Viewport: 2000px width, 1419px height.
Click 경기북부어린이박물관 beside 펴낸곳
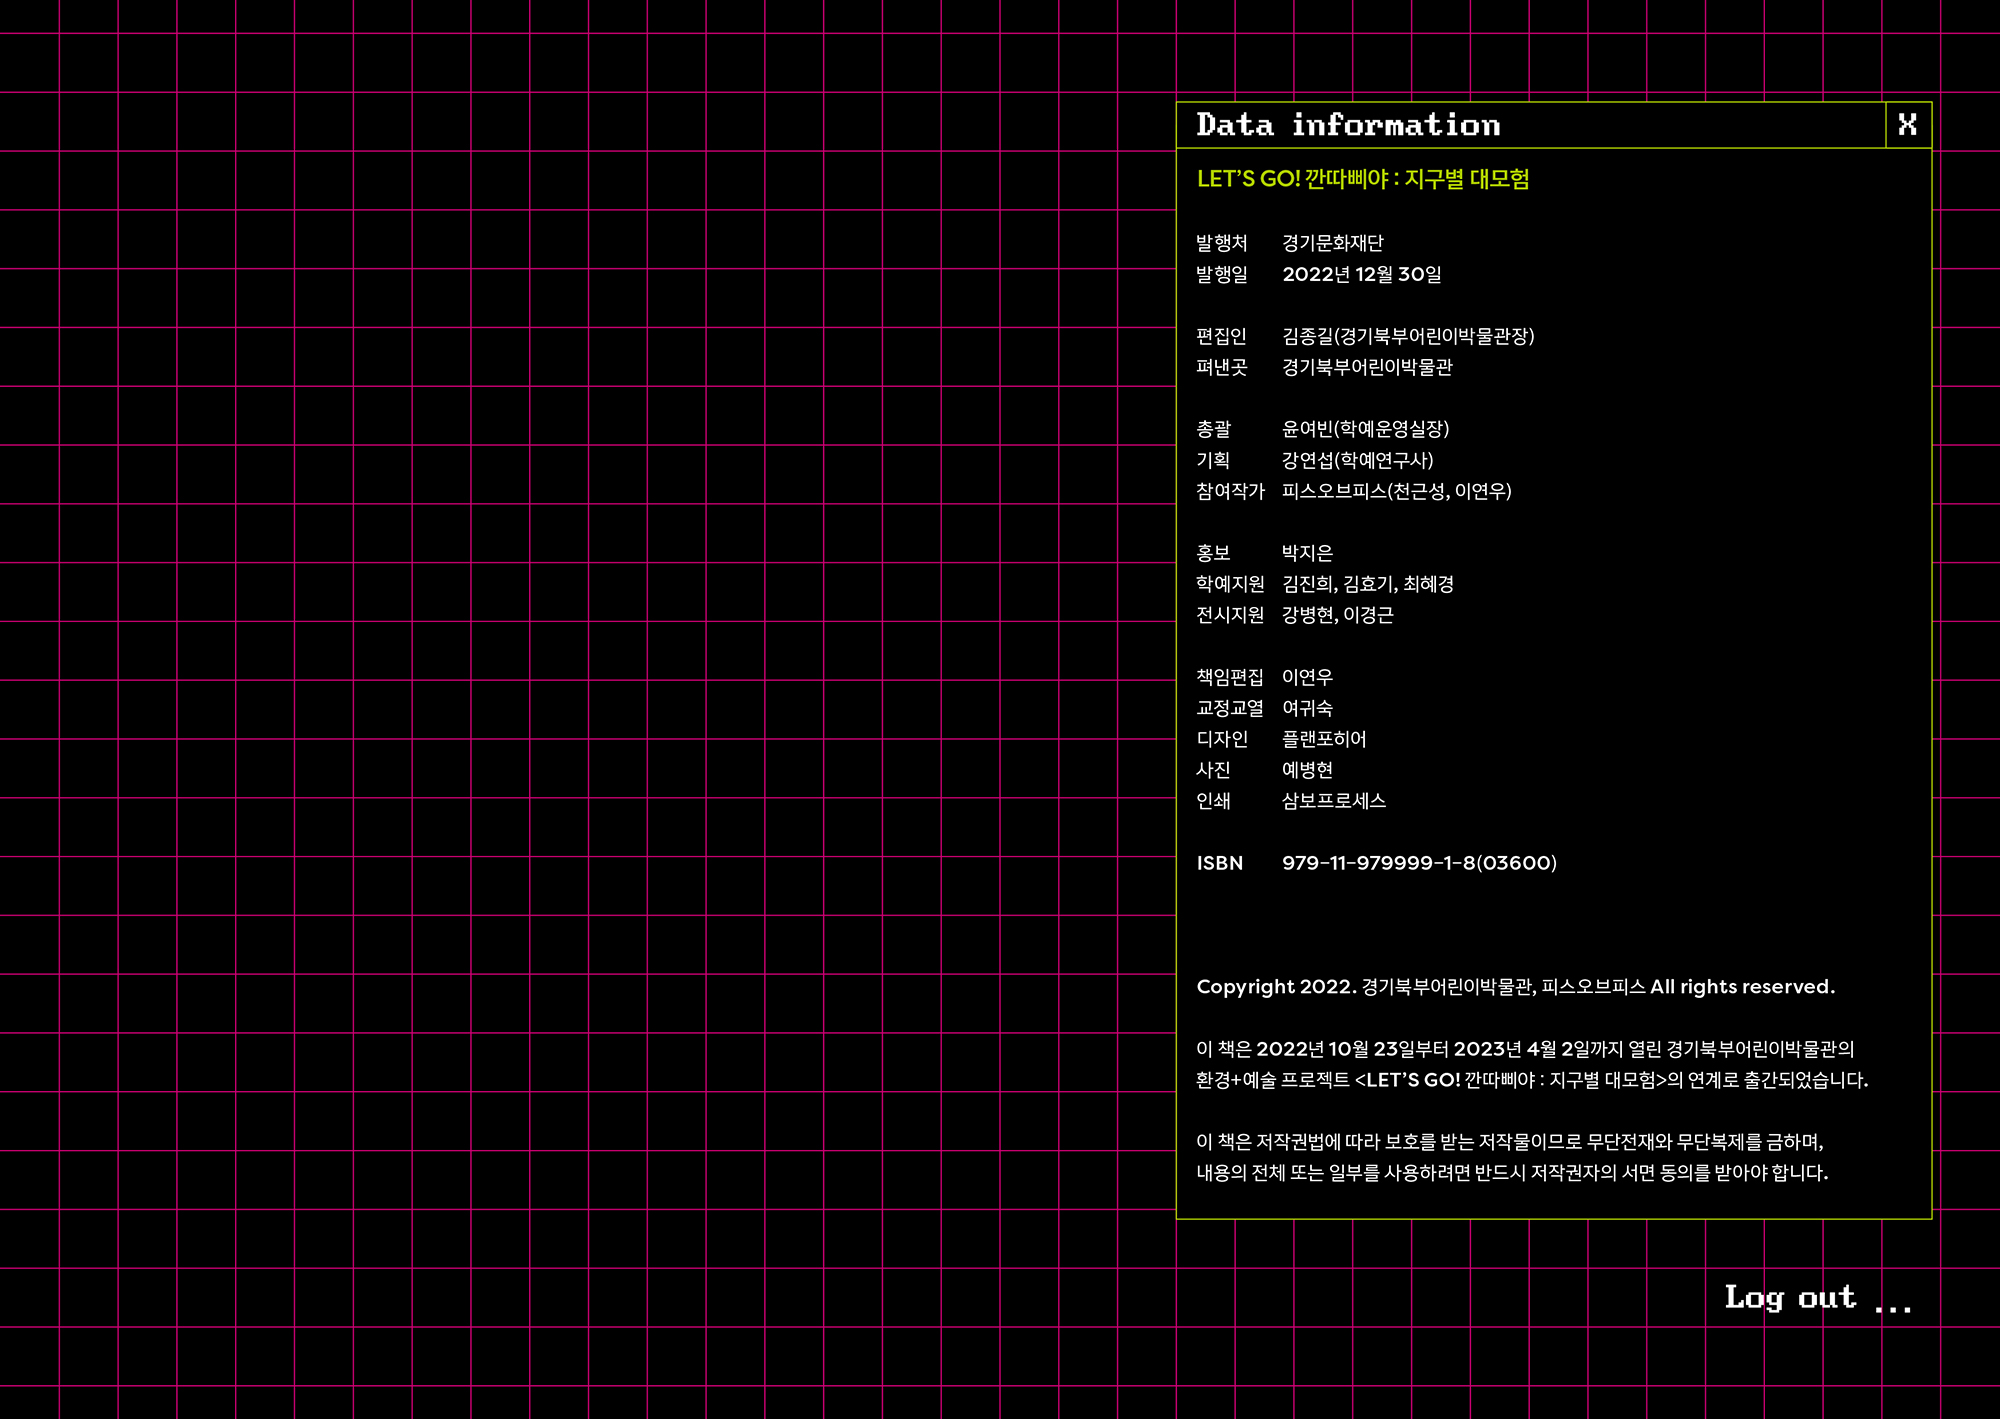click(x=1366, y=367)
